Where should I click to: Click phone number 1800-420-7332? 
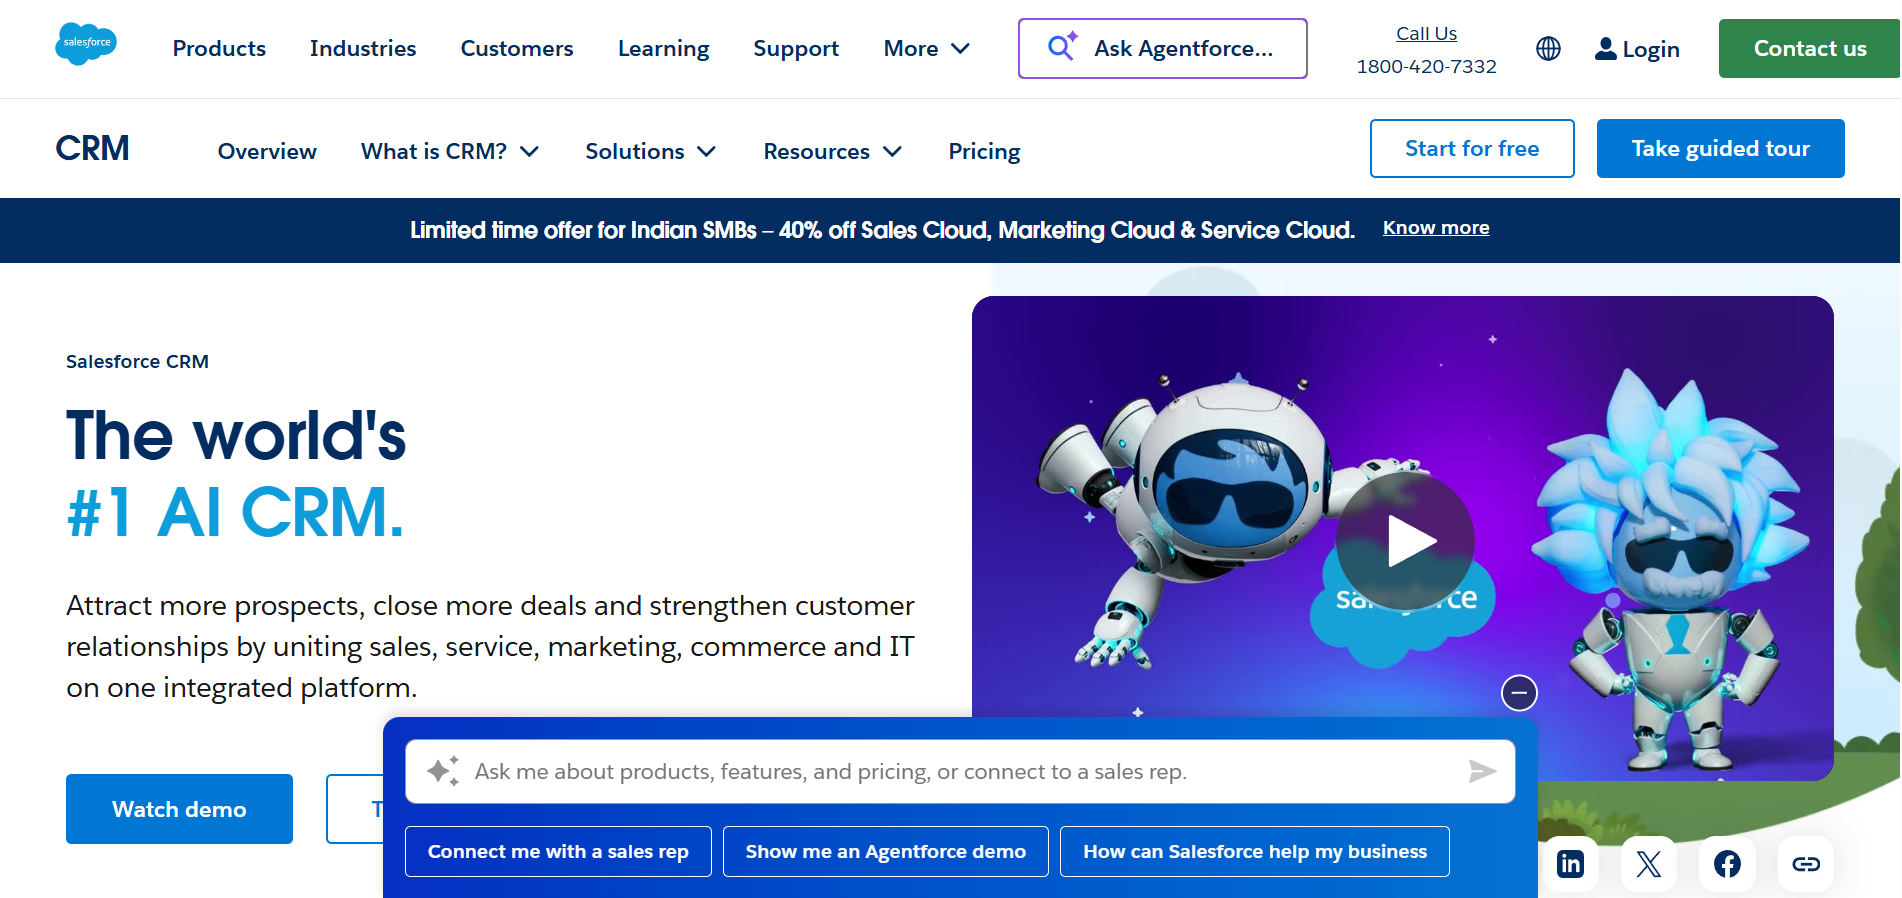pyautogui.click(x=1426, y=66)
